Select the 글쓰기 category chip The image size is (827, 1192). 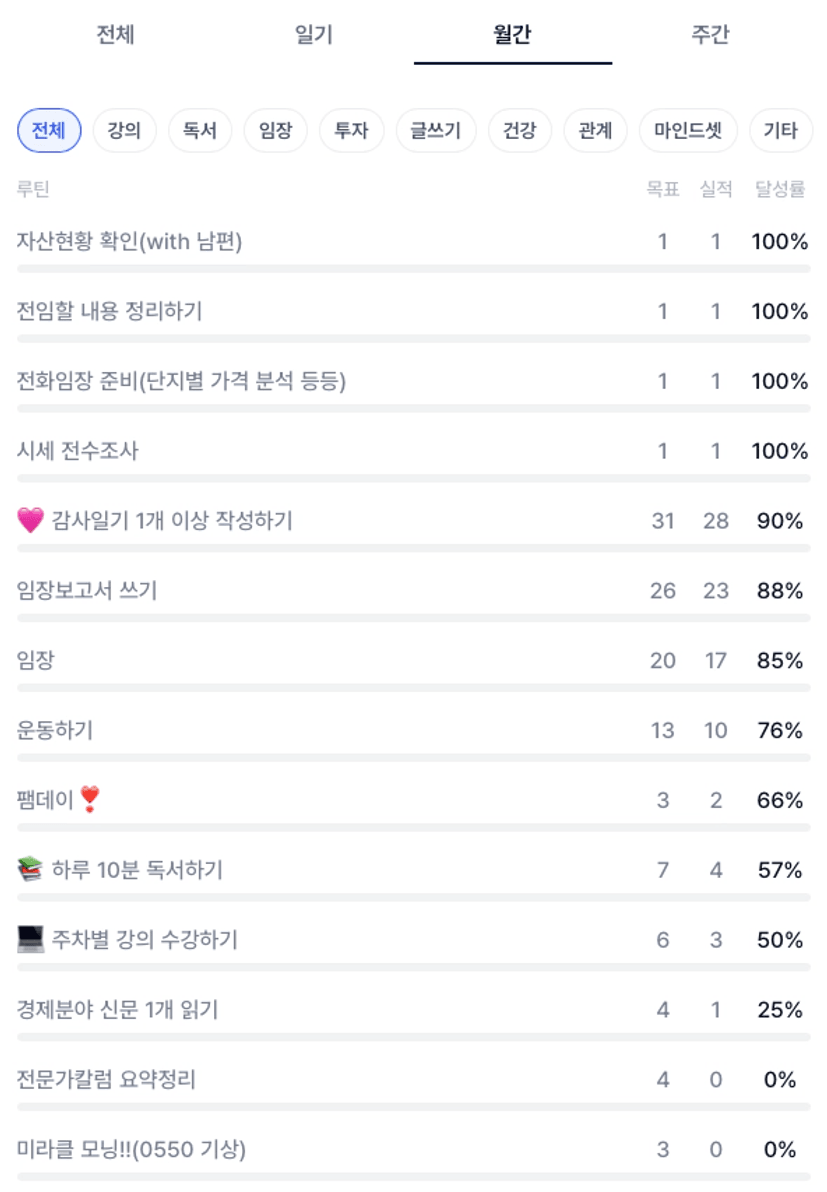point(436,131)
